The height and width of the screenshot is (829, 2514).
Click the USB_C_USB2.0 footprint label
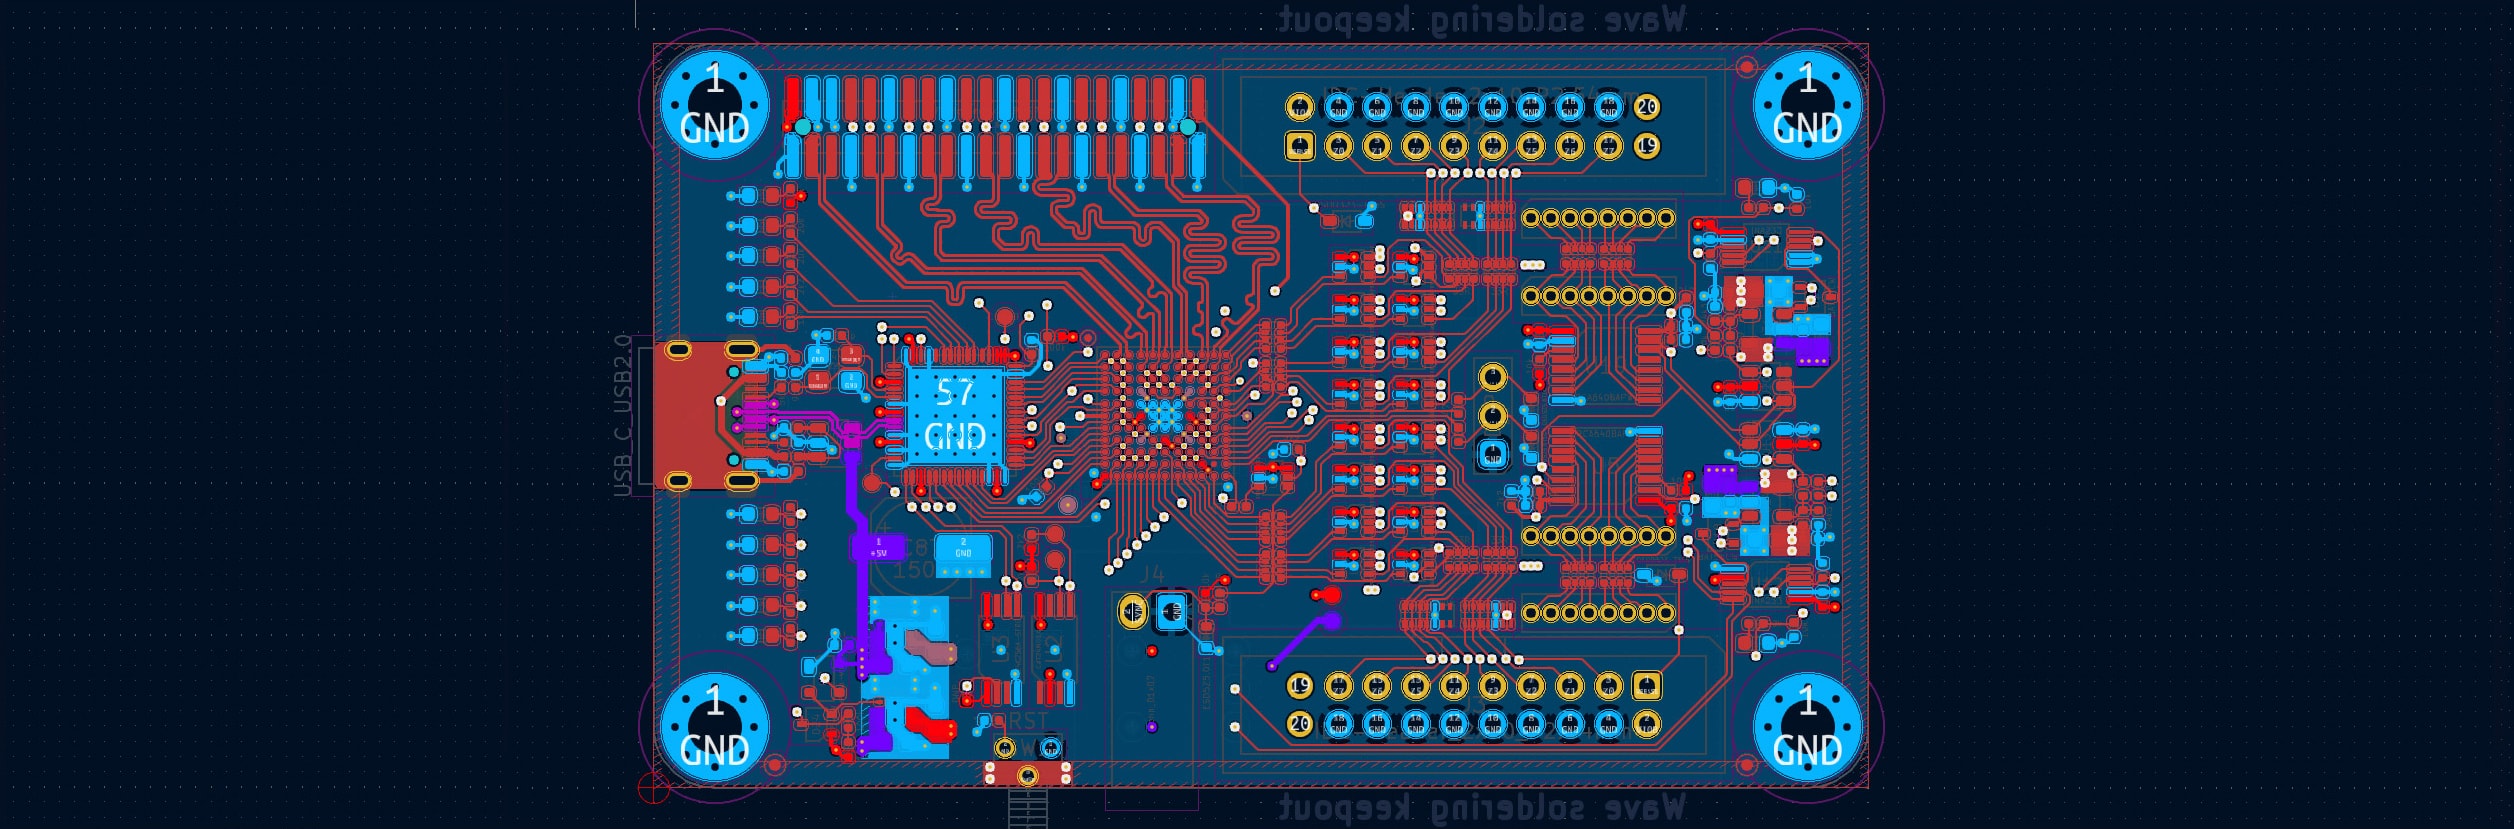(x=622, y=415)
